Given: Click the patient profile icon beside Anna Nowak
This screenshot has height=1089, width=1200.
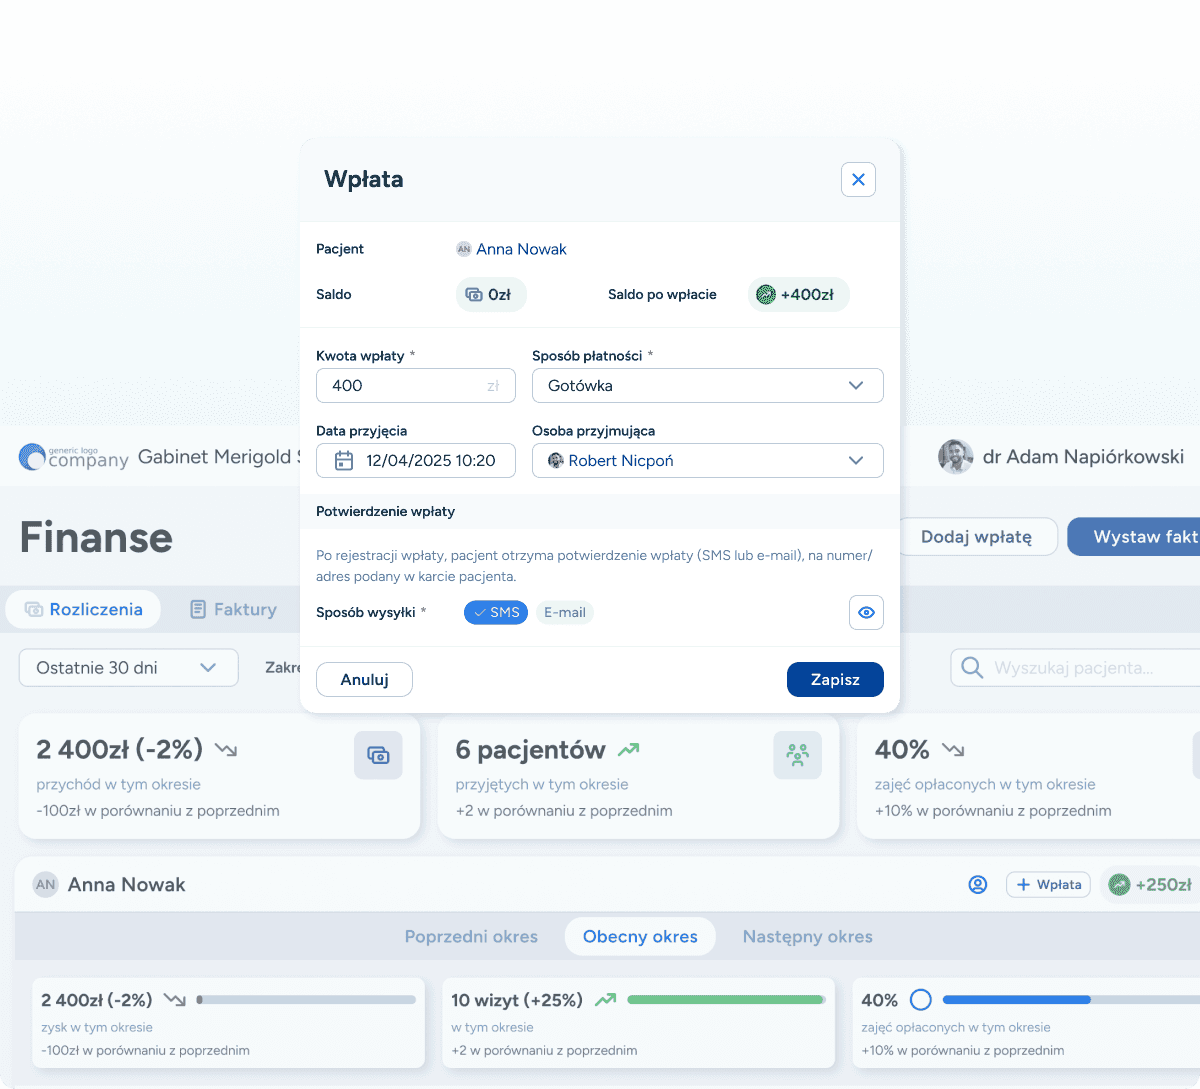Looking at the screenshot, I should click(x=977, y=885).
